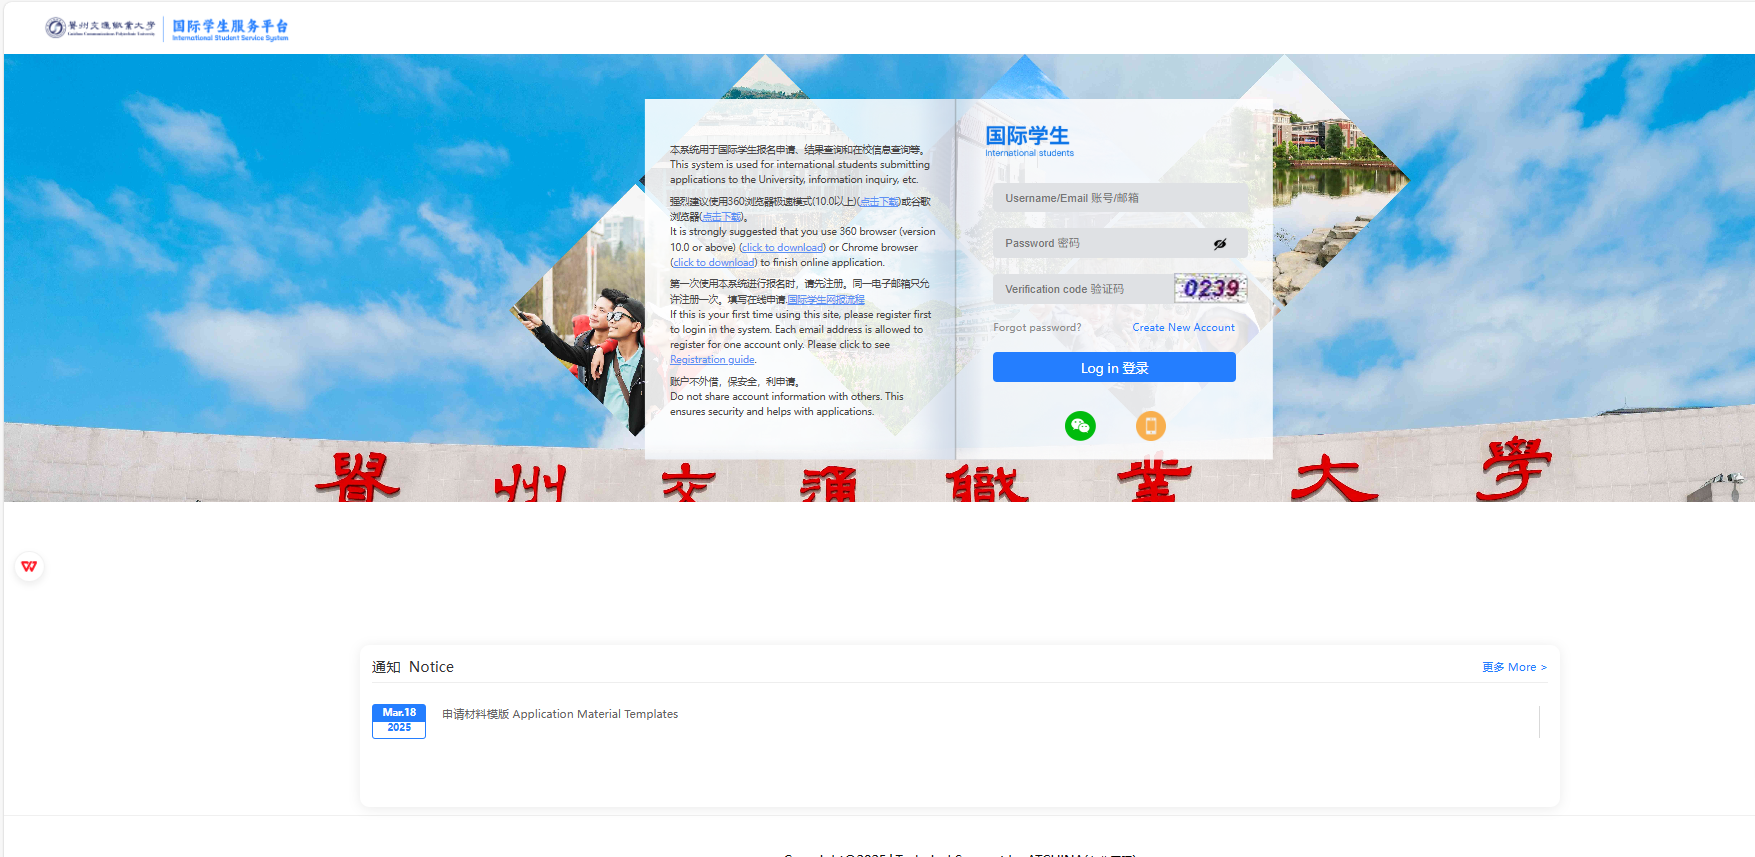Open Application Material Templates notice
Viewport: 1755px width, 857px height.
560,714
